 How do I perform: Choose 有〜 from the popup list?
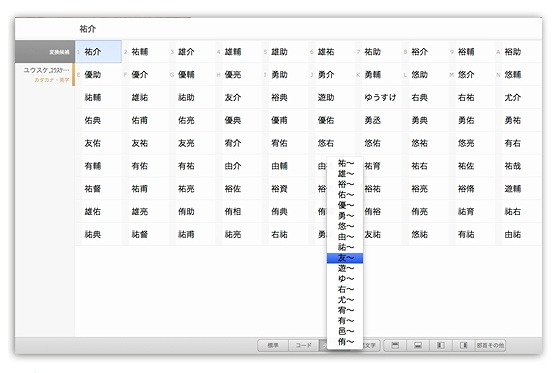tap(345, 321)
